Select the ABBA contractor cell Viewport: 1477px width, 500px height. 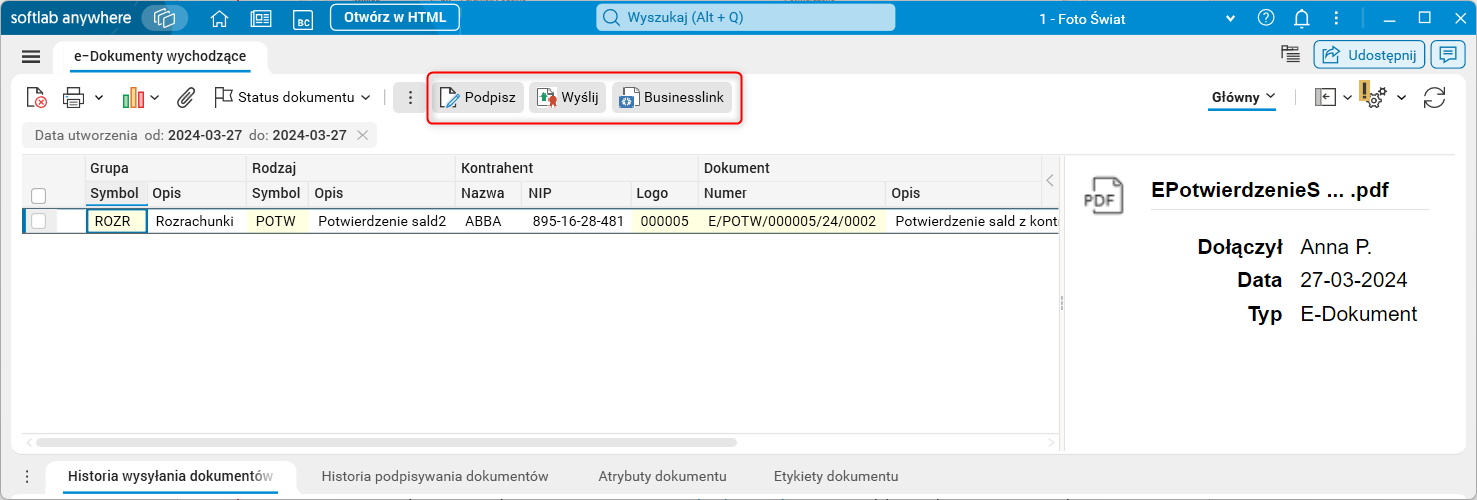(x=490, y=221)
